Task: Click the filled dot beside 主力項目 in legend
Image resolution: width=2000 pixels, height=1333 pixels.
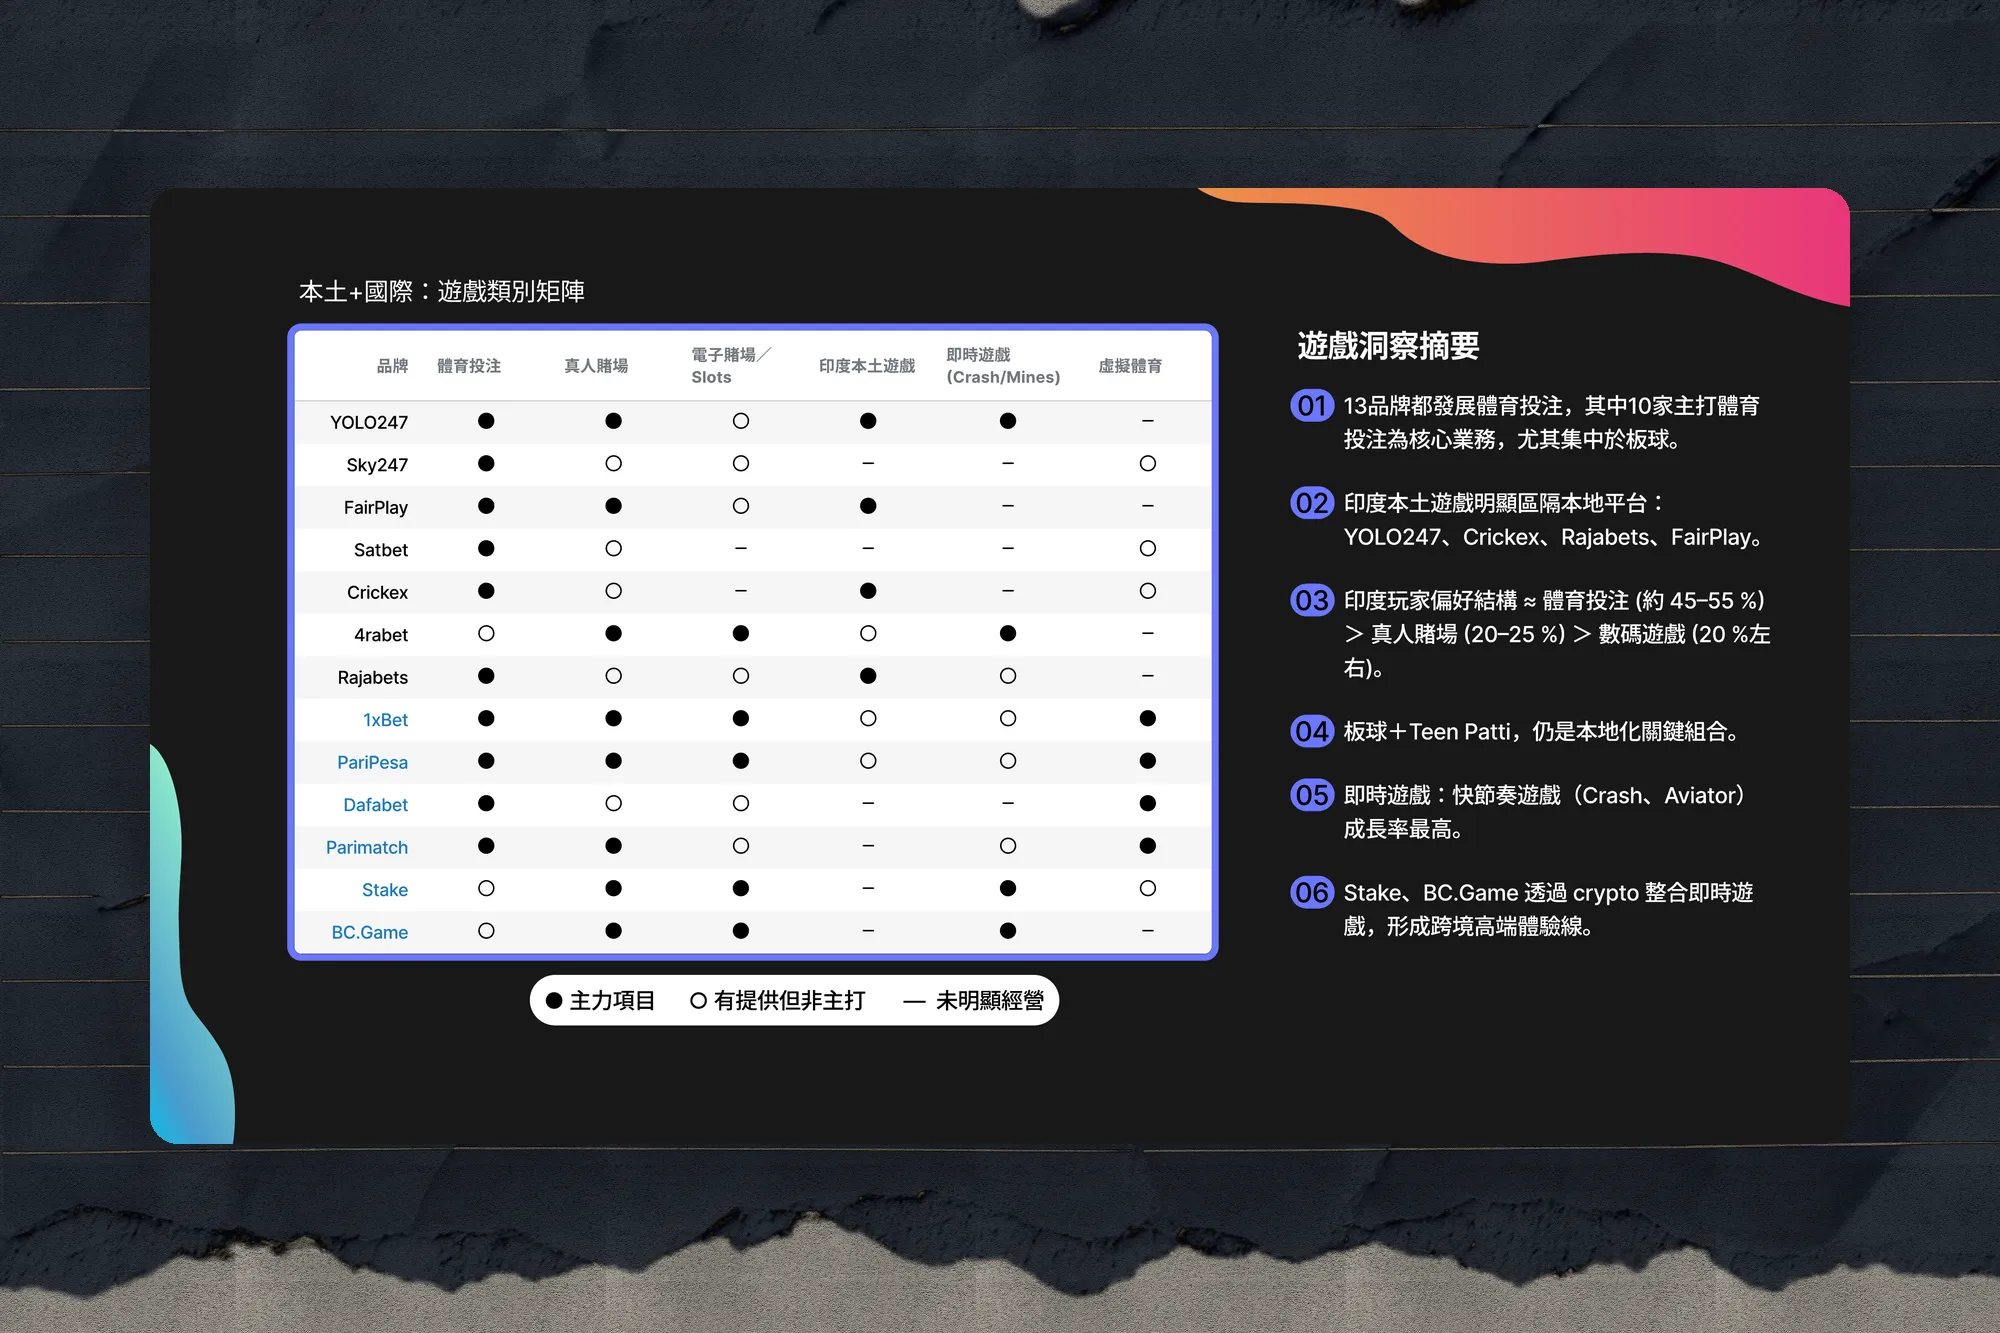Action: tap(554, 1000)
